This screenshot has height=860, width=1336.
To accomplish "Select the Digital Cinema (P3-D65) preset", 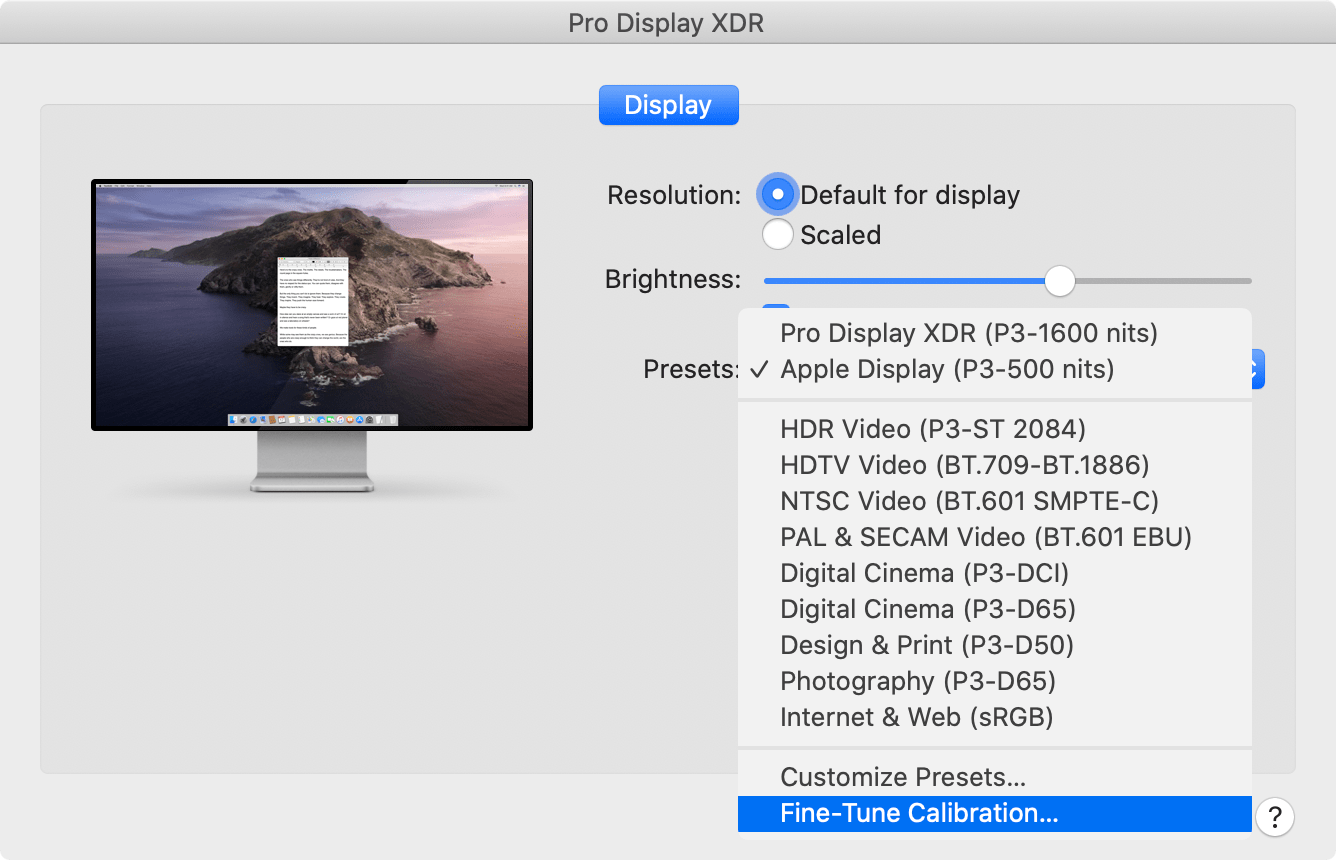I will click(x=927, y=609).
